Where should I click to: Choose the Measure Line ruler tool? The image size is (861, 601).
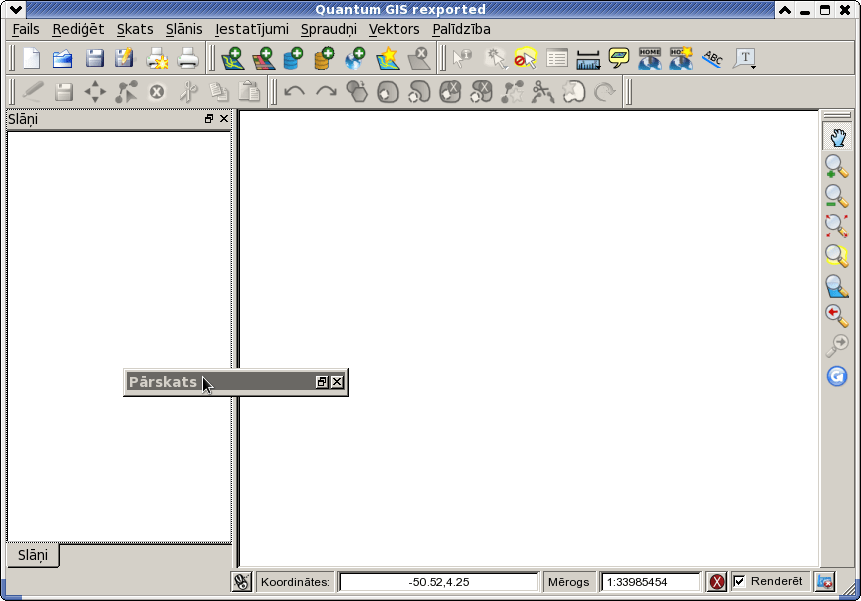[x=588, y=59]
